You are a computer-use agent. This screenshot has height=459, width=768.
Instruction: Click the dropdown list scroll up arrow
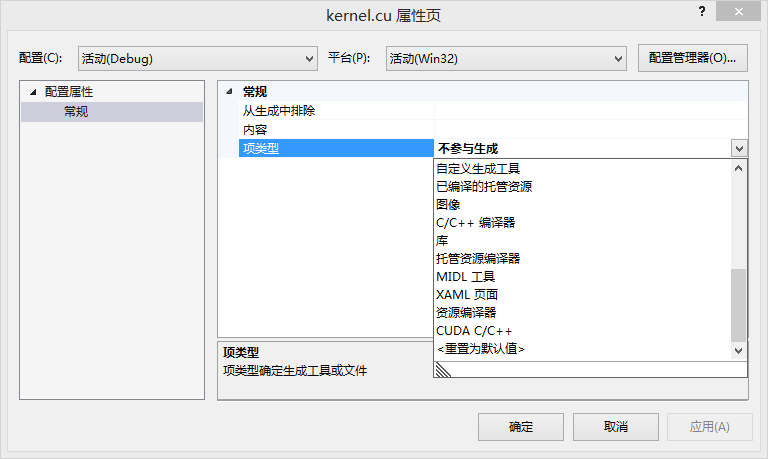[739, 168]
